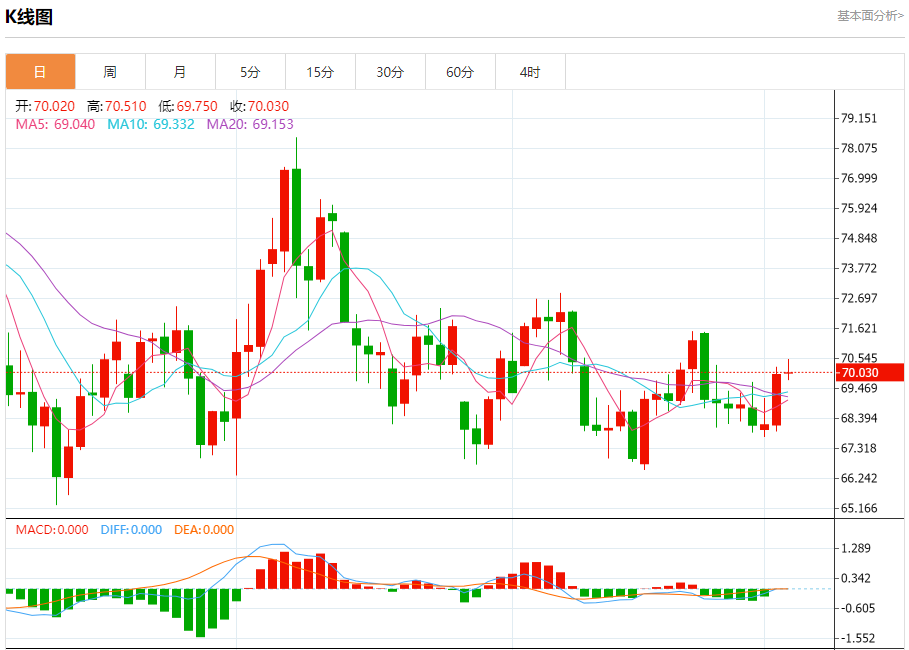Click the 收:70.030 closing price readout
The width and height of the screenshot is (909, 650).
pos(259,106)
